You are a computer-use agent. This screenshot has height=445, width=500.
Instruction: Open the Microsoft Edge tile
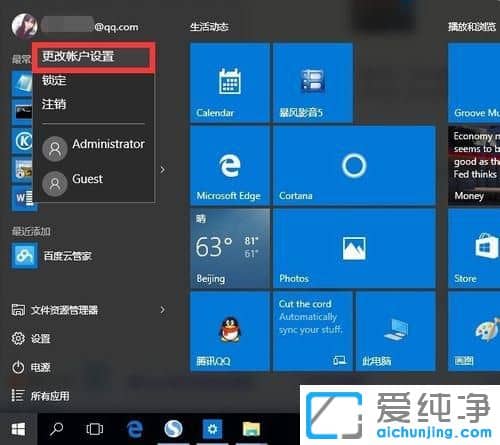pos(230,165)
